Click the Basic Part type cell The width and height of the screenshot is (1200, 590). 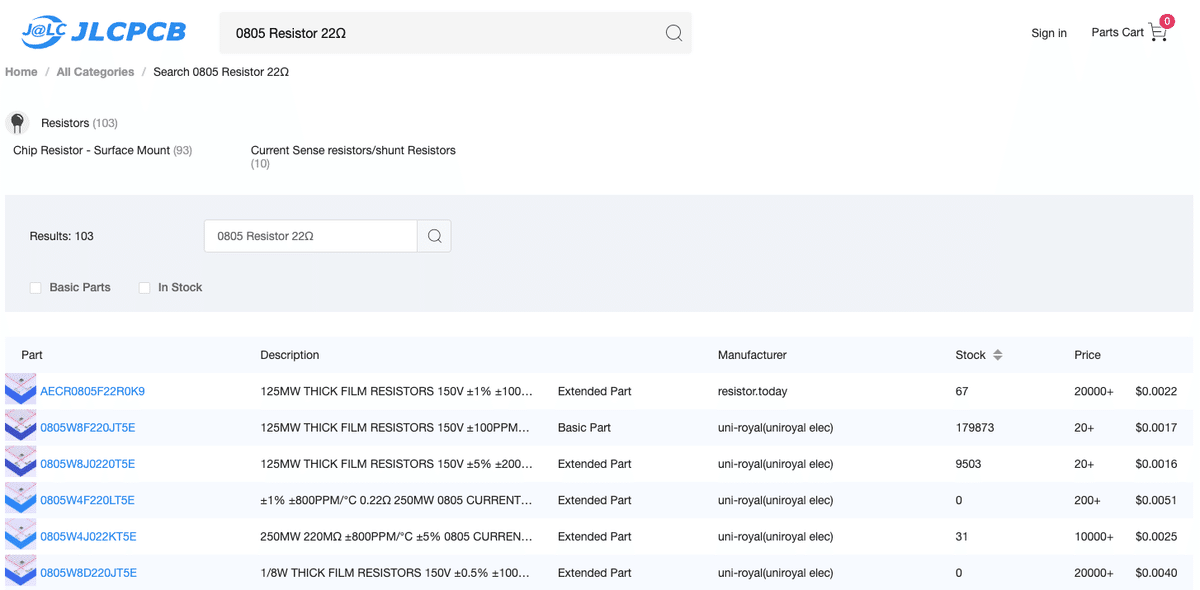pyautogui.click(x=584, y=427)
